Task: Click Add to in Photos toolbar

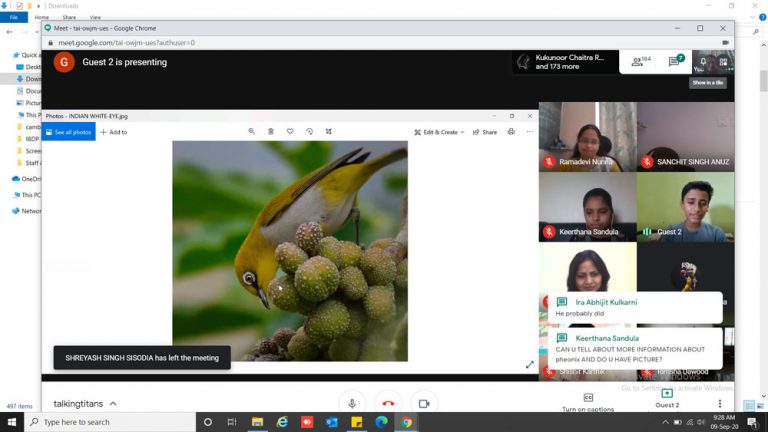Action: pos(114,132)
